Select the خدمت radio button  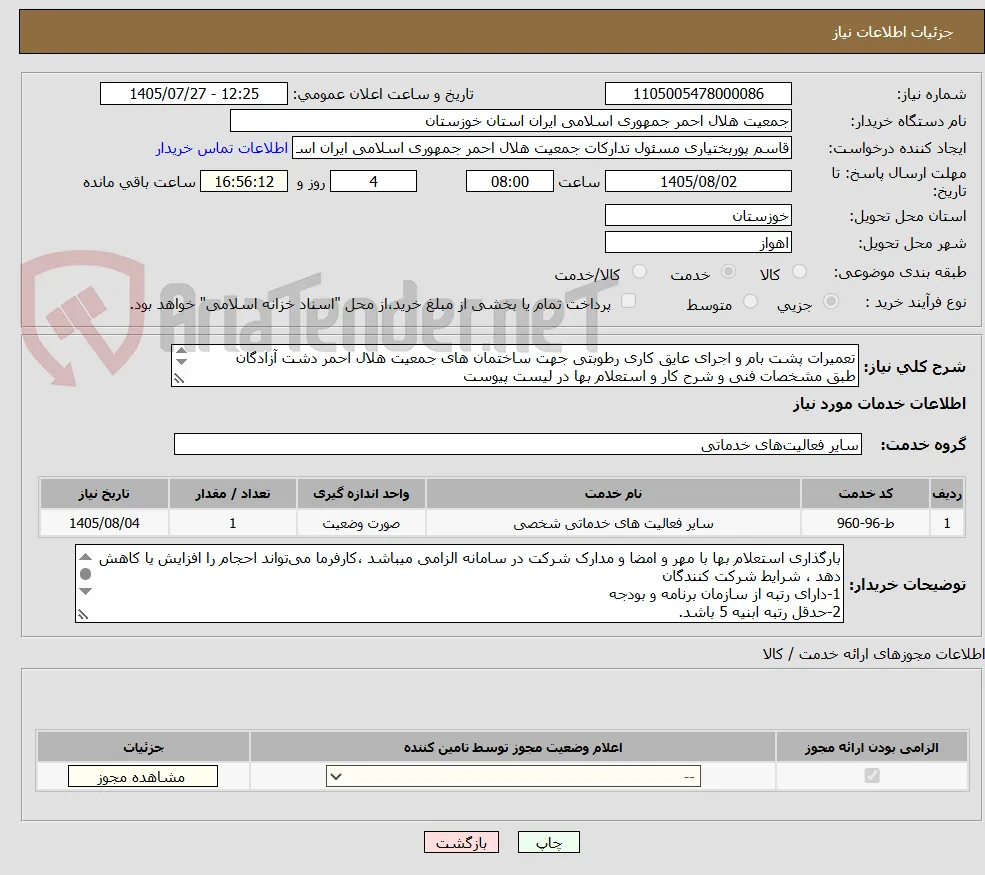[x=728, y=272]
